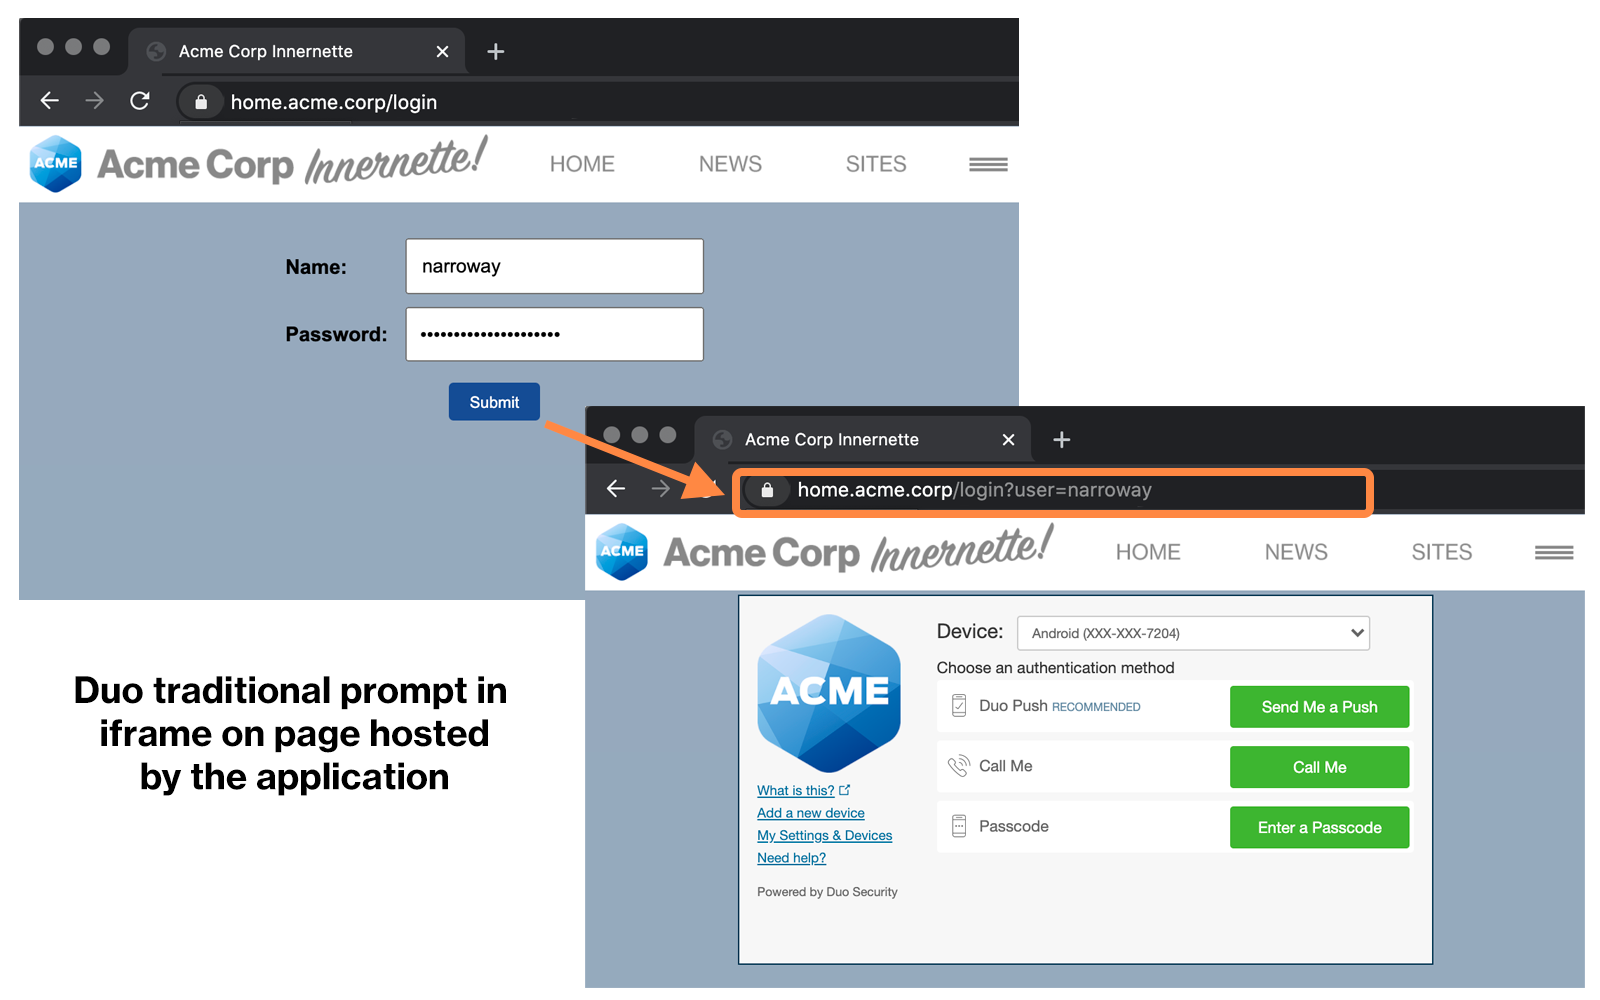The width and height of the screenshot is (1600, 1000).
Task: Open new tab in the first browser window
Action: coord(495,51)
